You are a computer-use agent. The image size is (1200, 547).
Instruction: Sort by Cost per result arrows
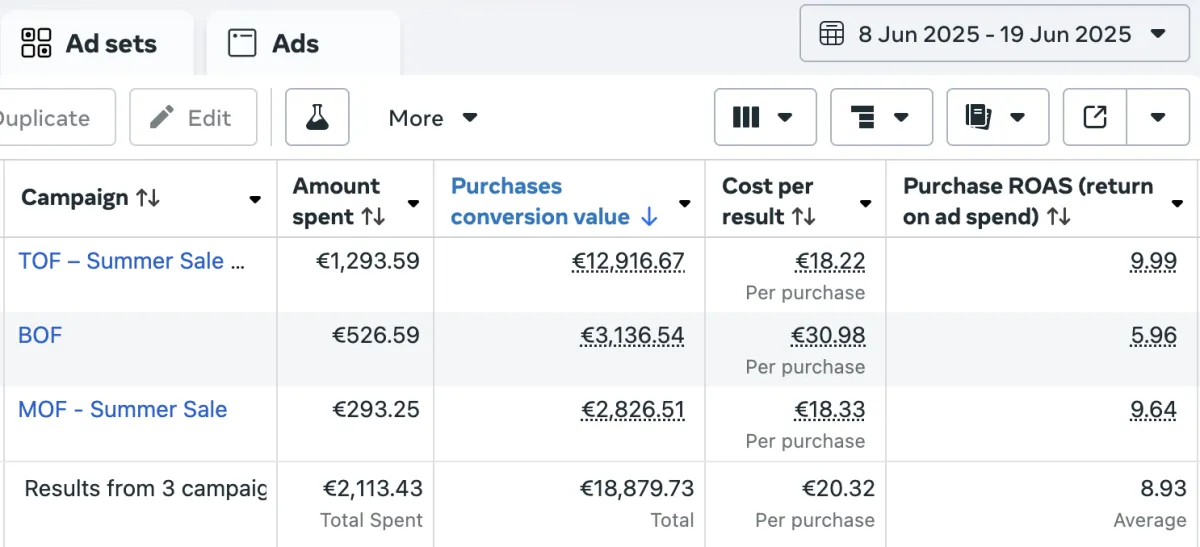click(x=803, y=217)
